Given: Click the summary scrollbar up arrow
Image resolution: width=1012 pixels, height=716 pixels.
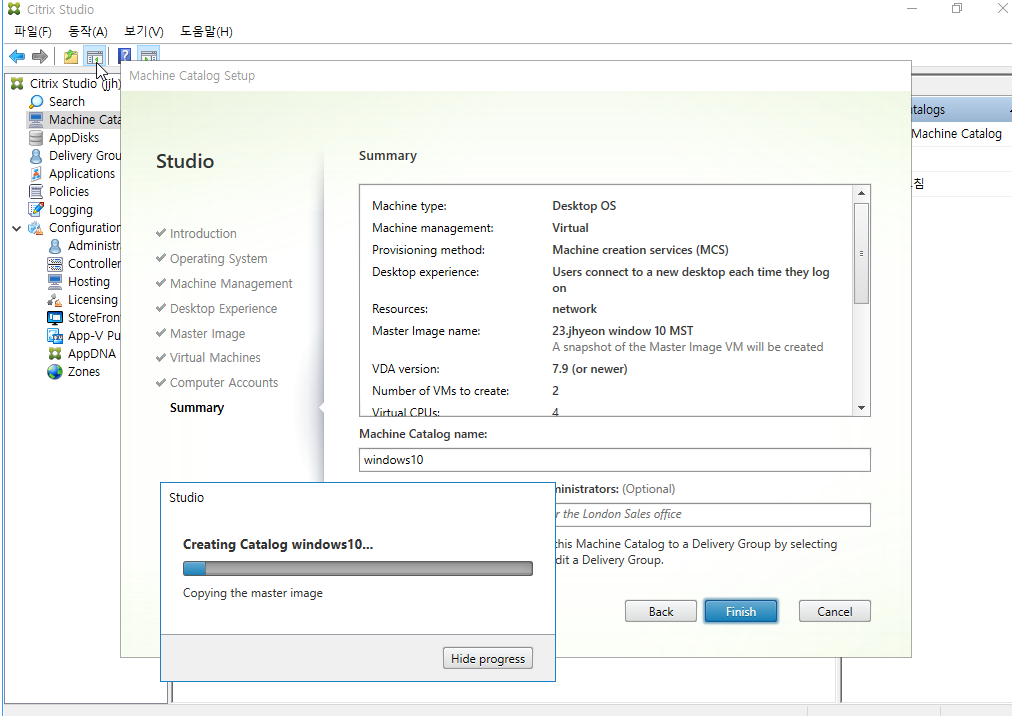Looking at the screenshot, I should 861,193.
